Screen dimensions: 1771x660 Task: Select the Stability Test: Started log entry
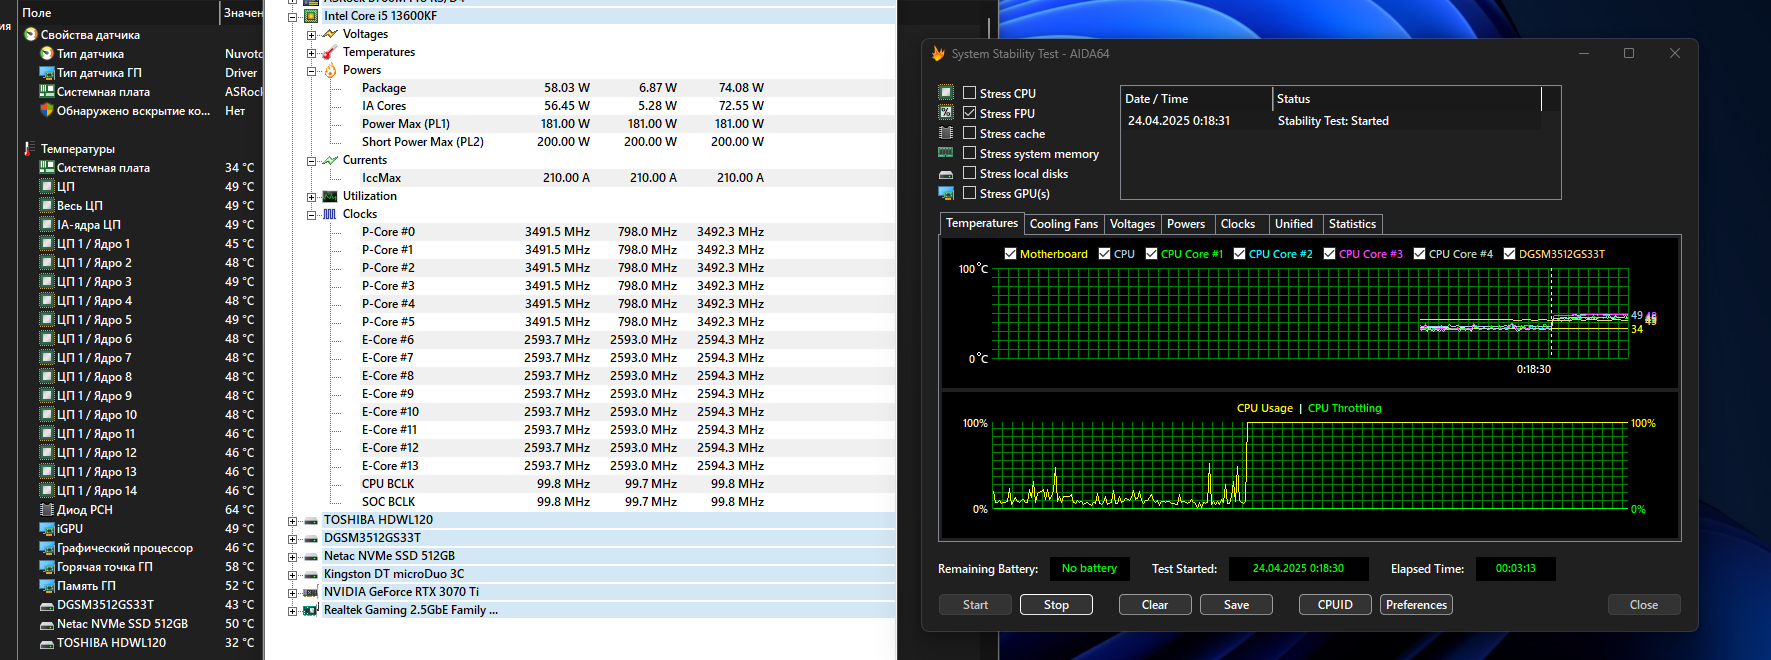(x=1332, y=121)
